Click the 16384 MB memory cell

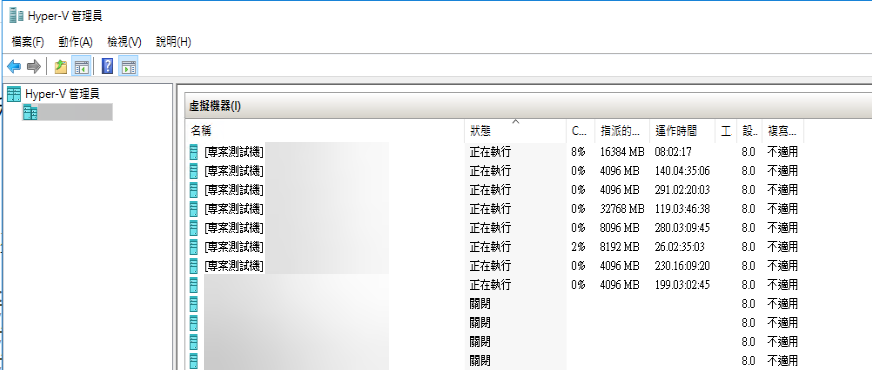(622, 151)
